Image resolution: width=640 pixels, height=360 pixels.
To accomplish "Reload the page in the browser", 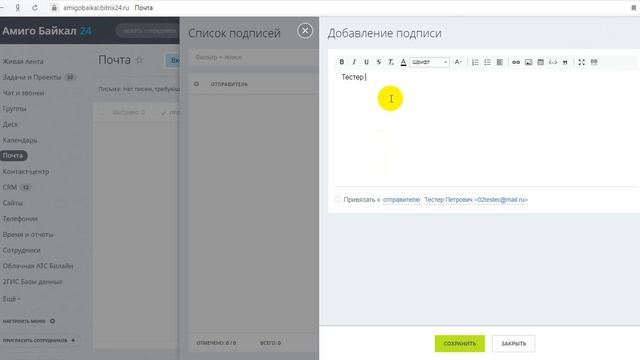I will pyautogui.click(x=35, y=8).
